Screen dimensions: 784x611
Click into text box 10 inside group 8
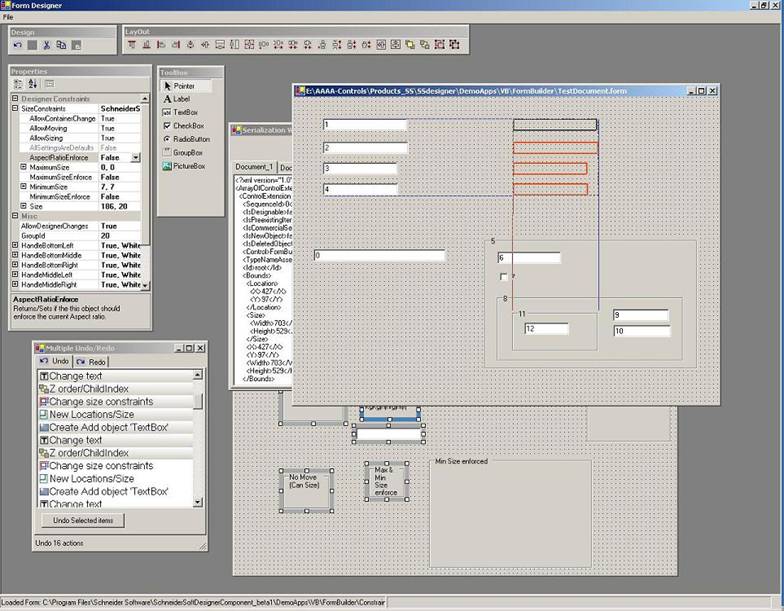point(642,331)
